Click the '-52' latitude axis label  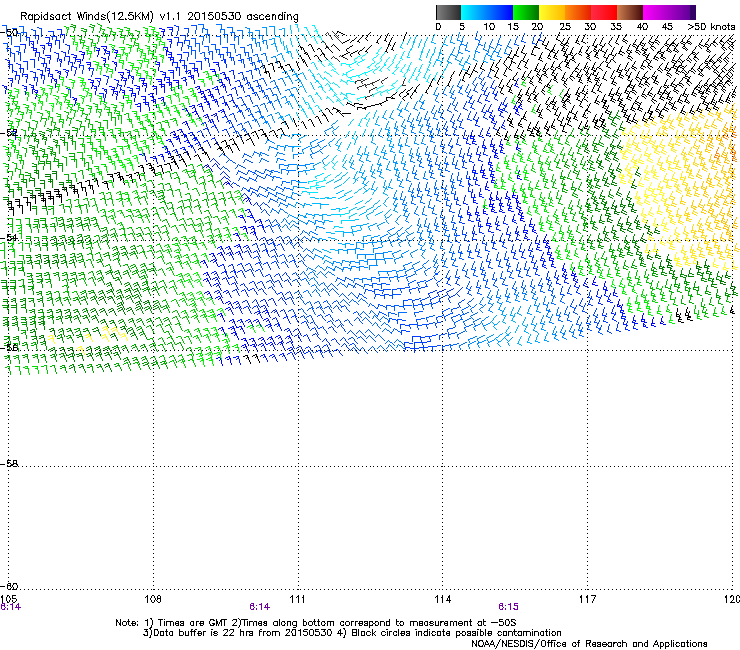coord(10,133)
